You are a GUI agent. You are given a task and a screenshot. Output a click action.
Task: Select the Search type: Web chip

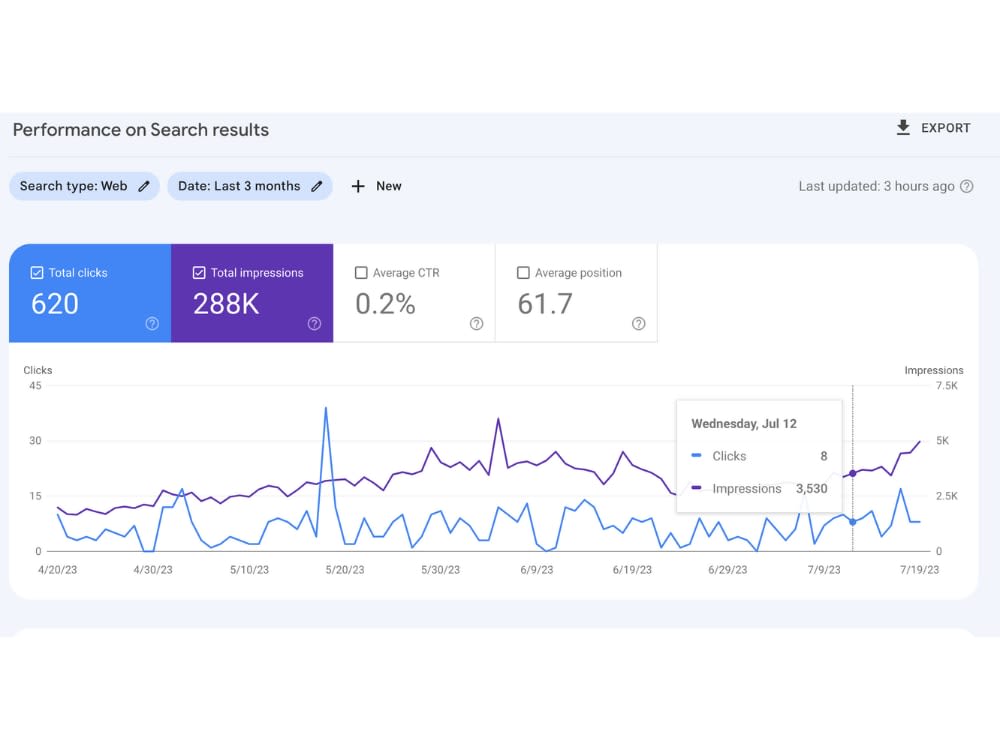click(x=84, y=186)
